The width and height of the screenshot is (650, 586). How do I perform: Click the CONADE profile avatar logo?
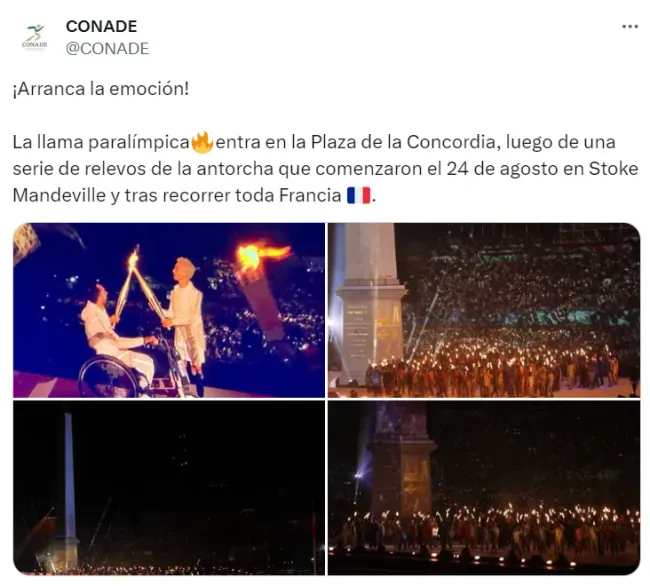pos(35,36)
